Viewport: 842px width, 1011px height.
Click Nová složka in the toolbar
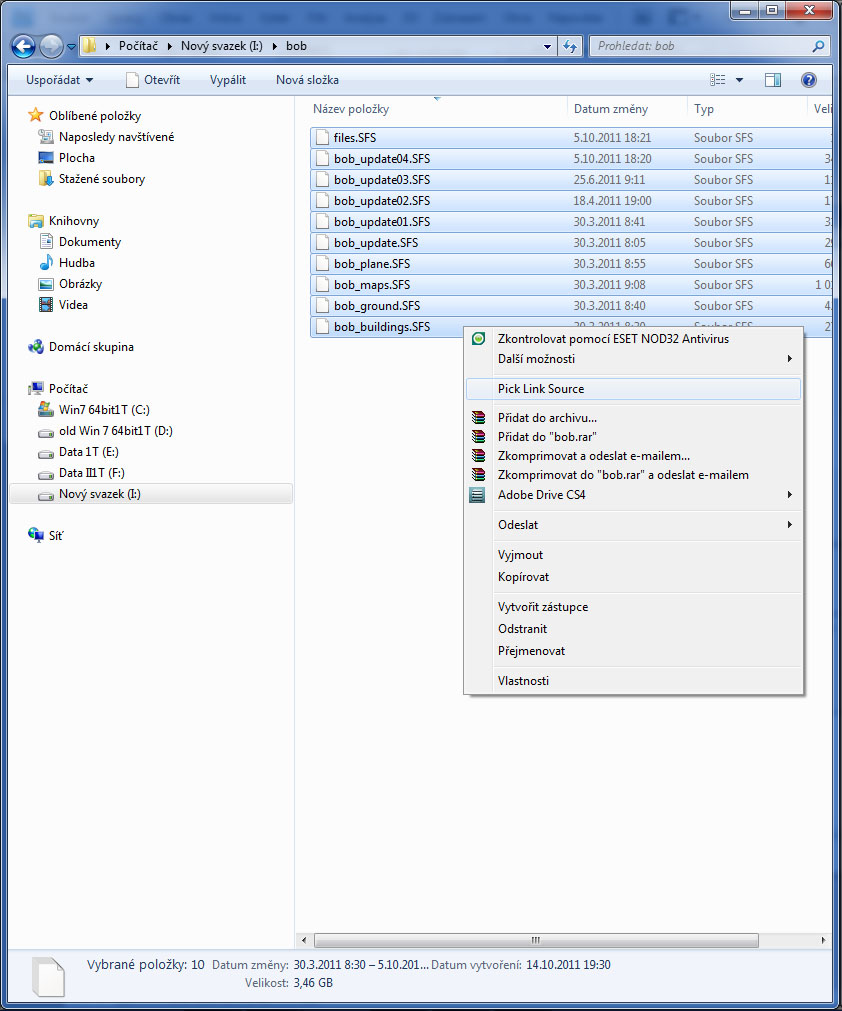pos(307,80)
